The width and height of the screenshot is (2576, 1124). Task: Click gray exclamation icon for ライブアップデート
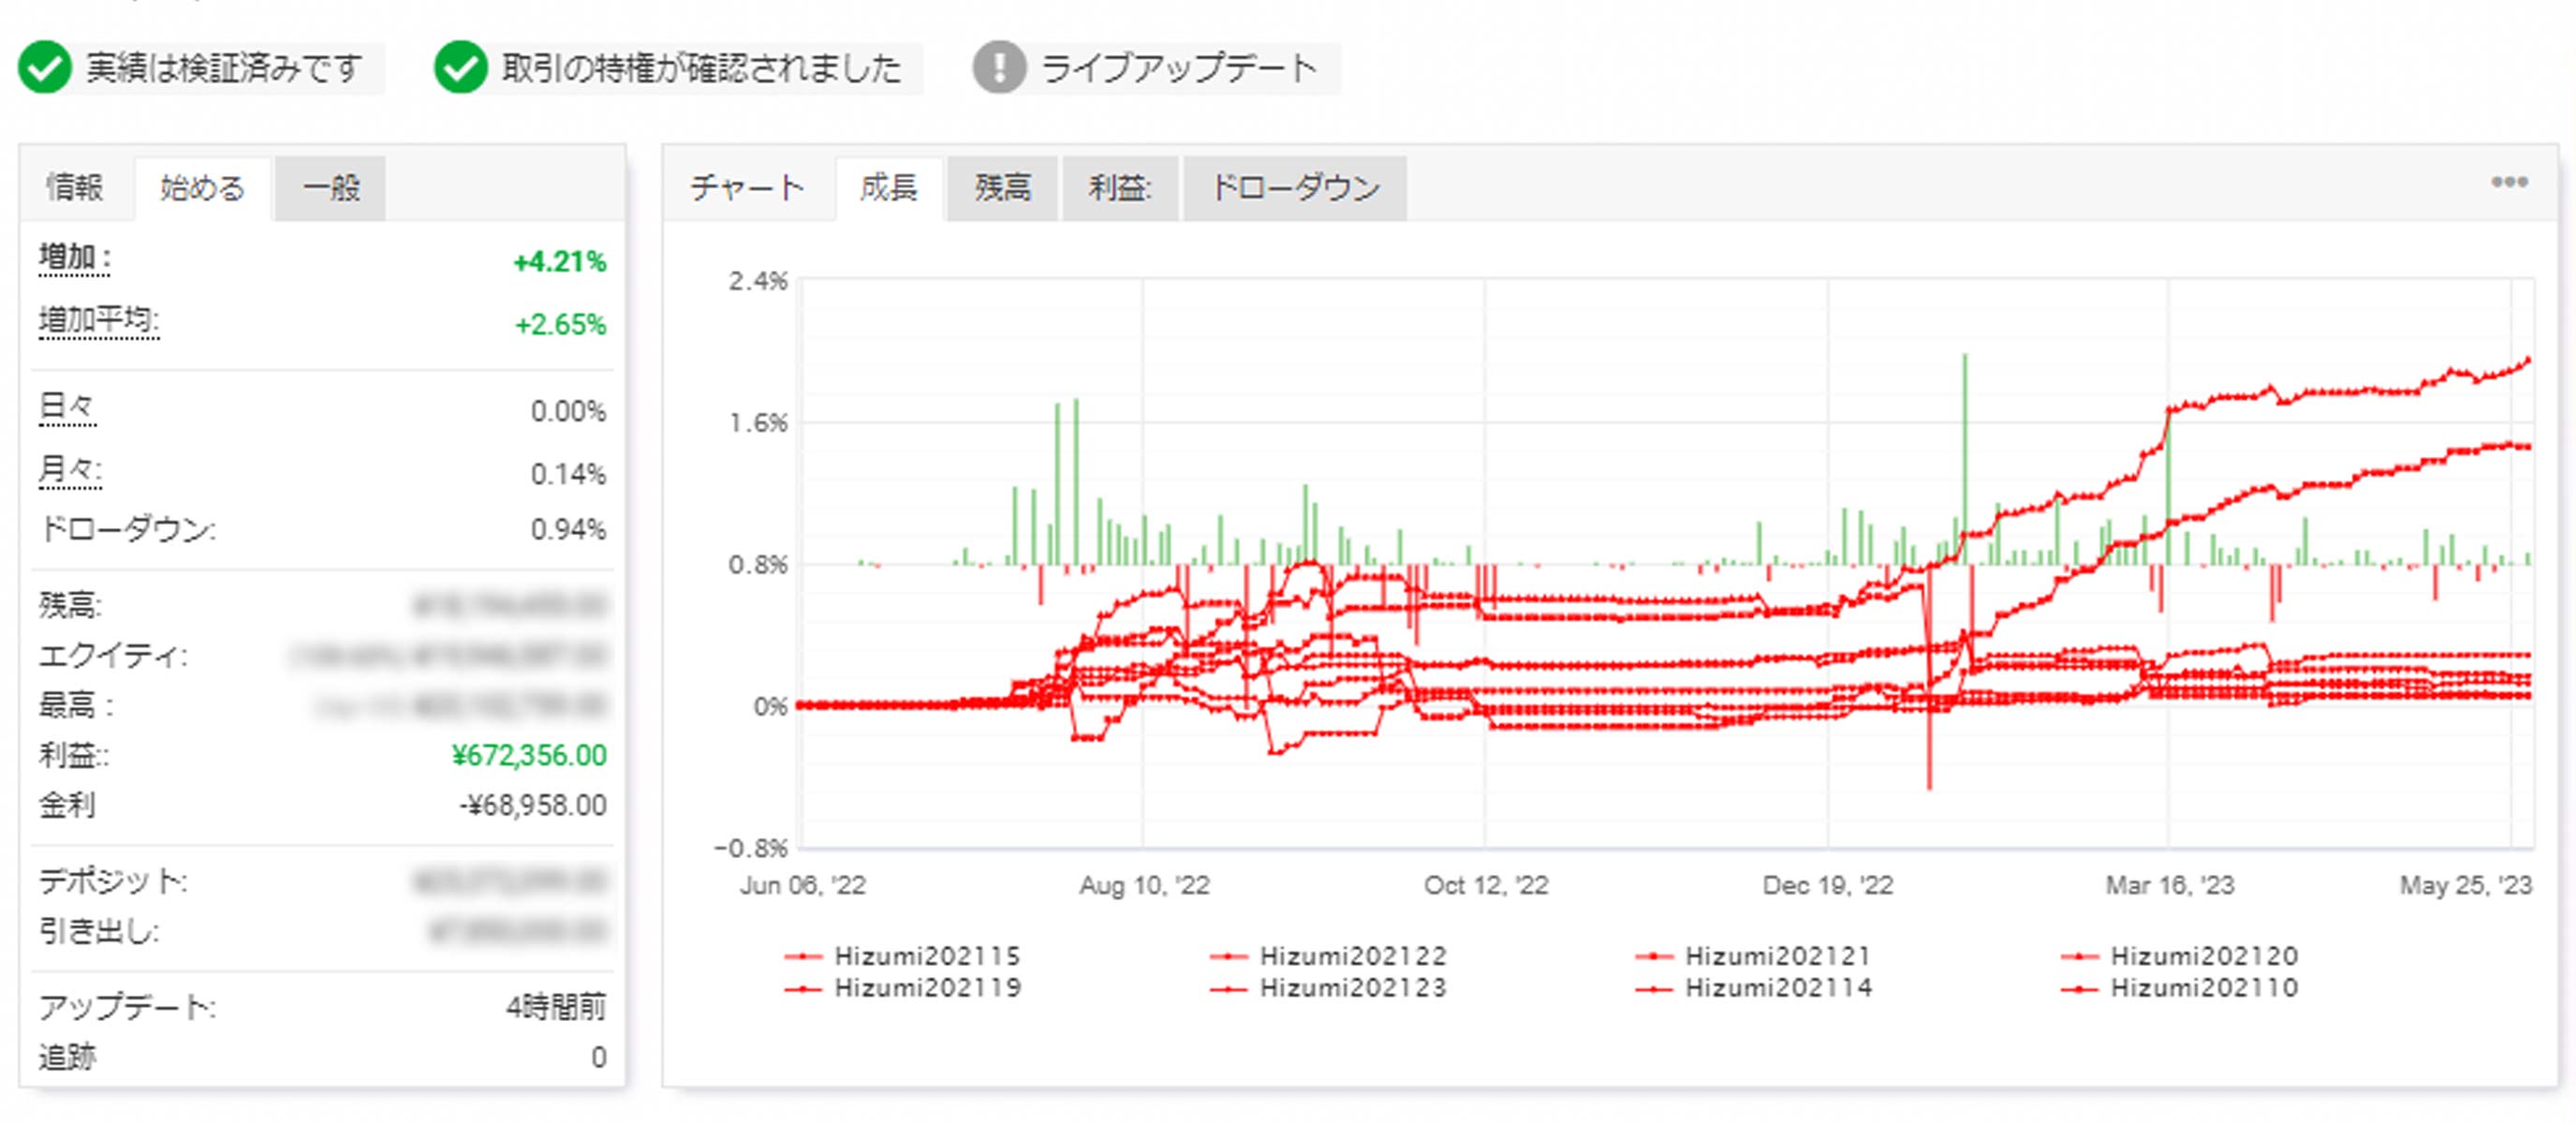(998, 68)
